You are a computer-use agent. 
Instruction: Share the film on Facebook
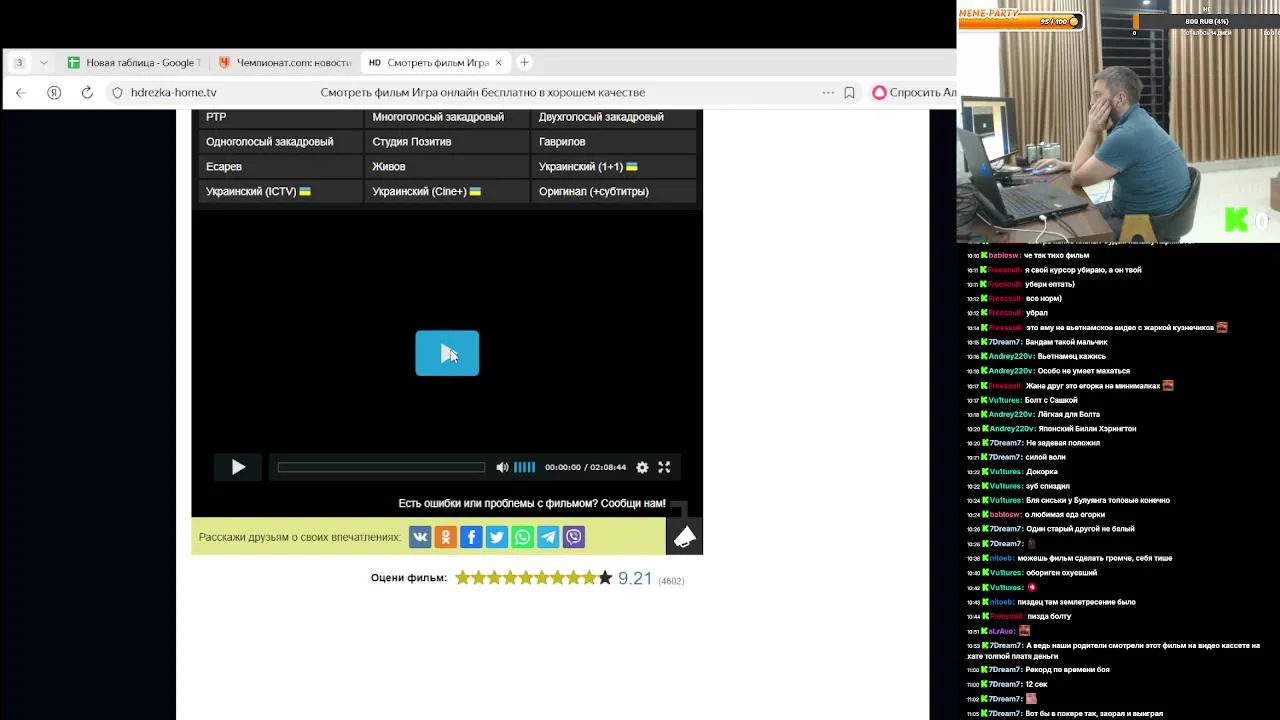click(471, 537)
